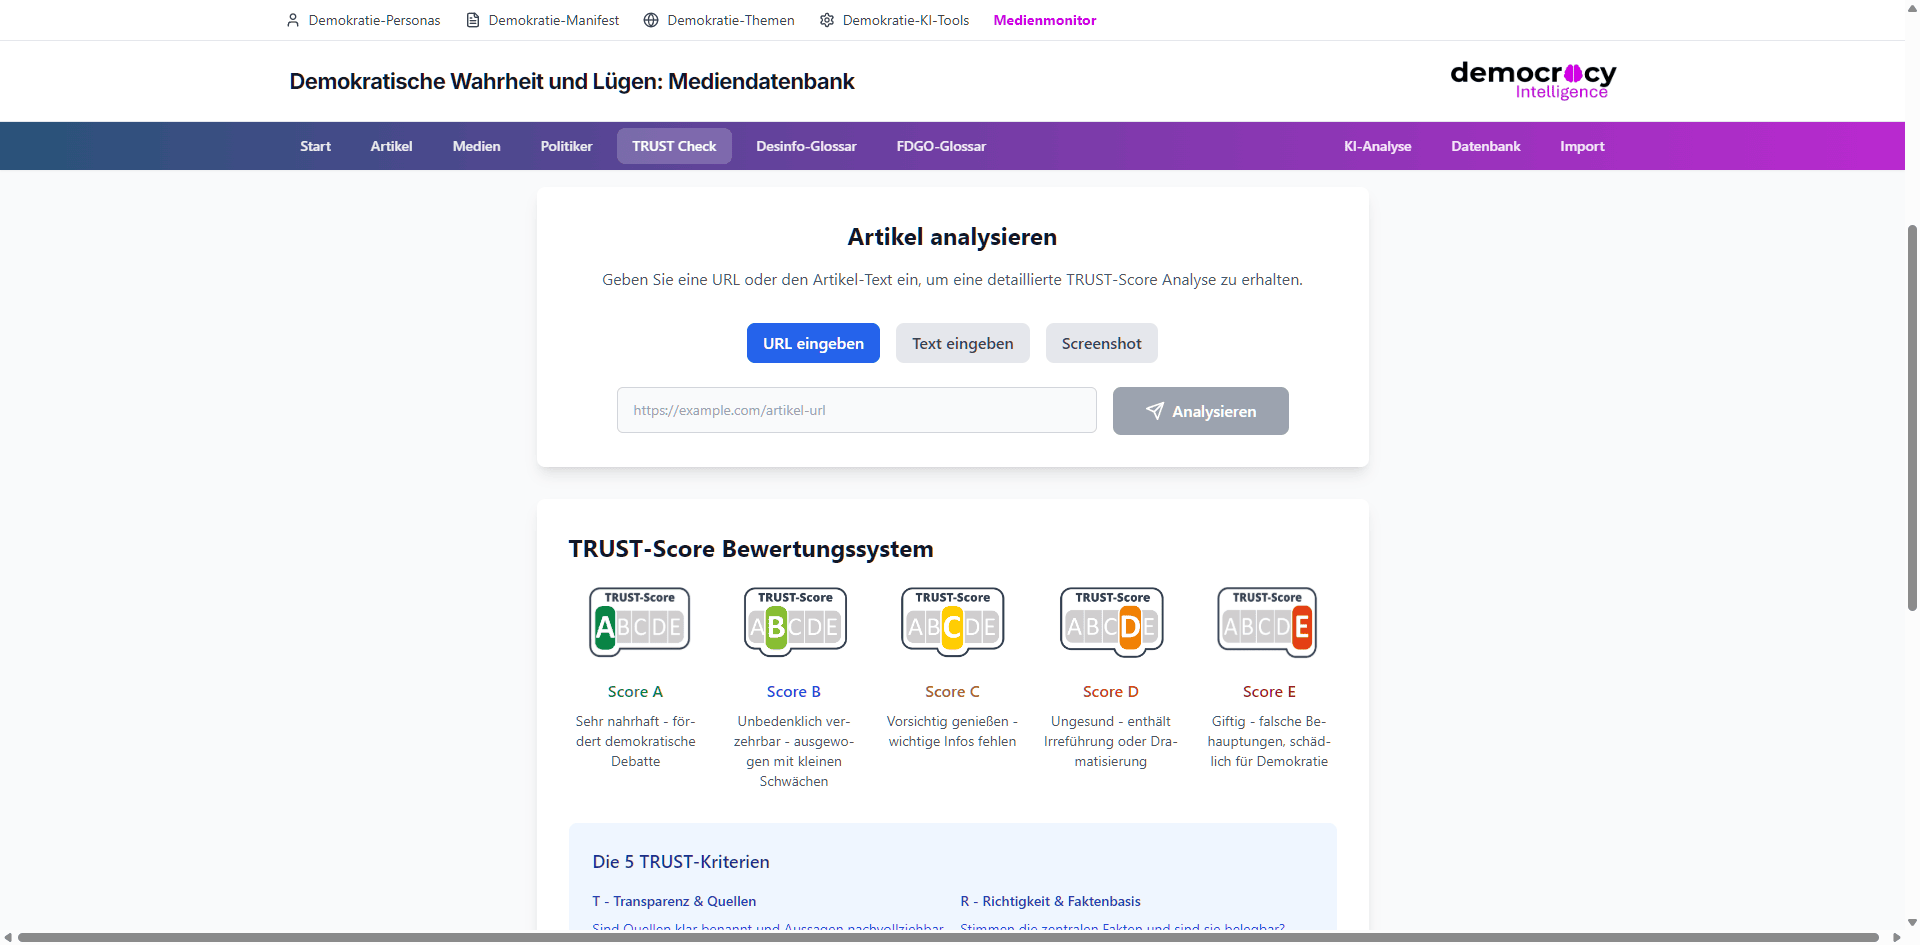Click the Analysieren button
The image size is (1920, 945).
(1200, 411)
